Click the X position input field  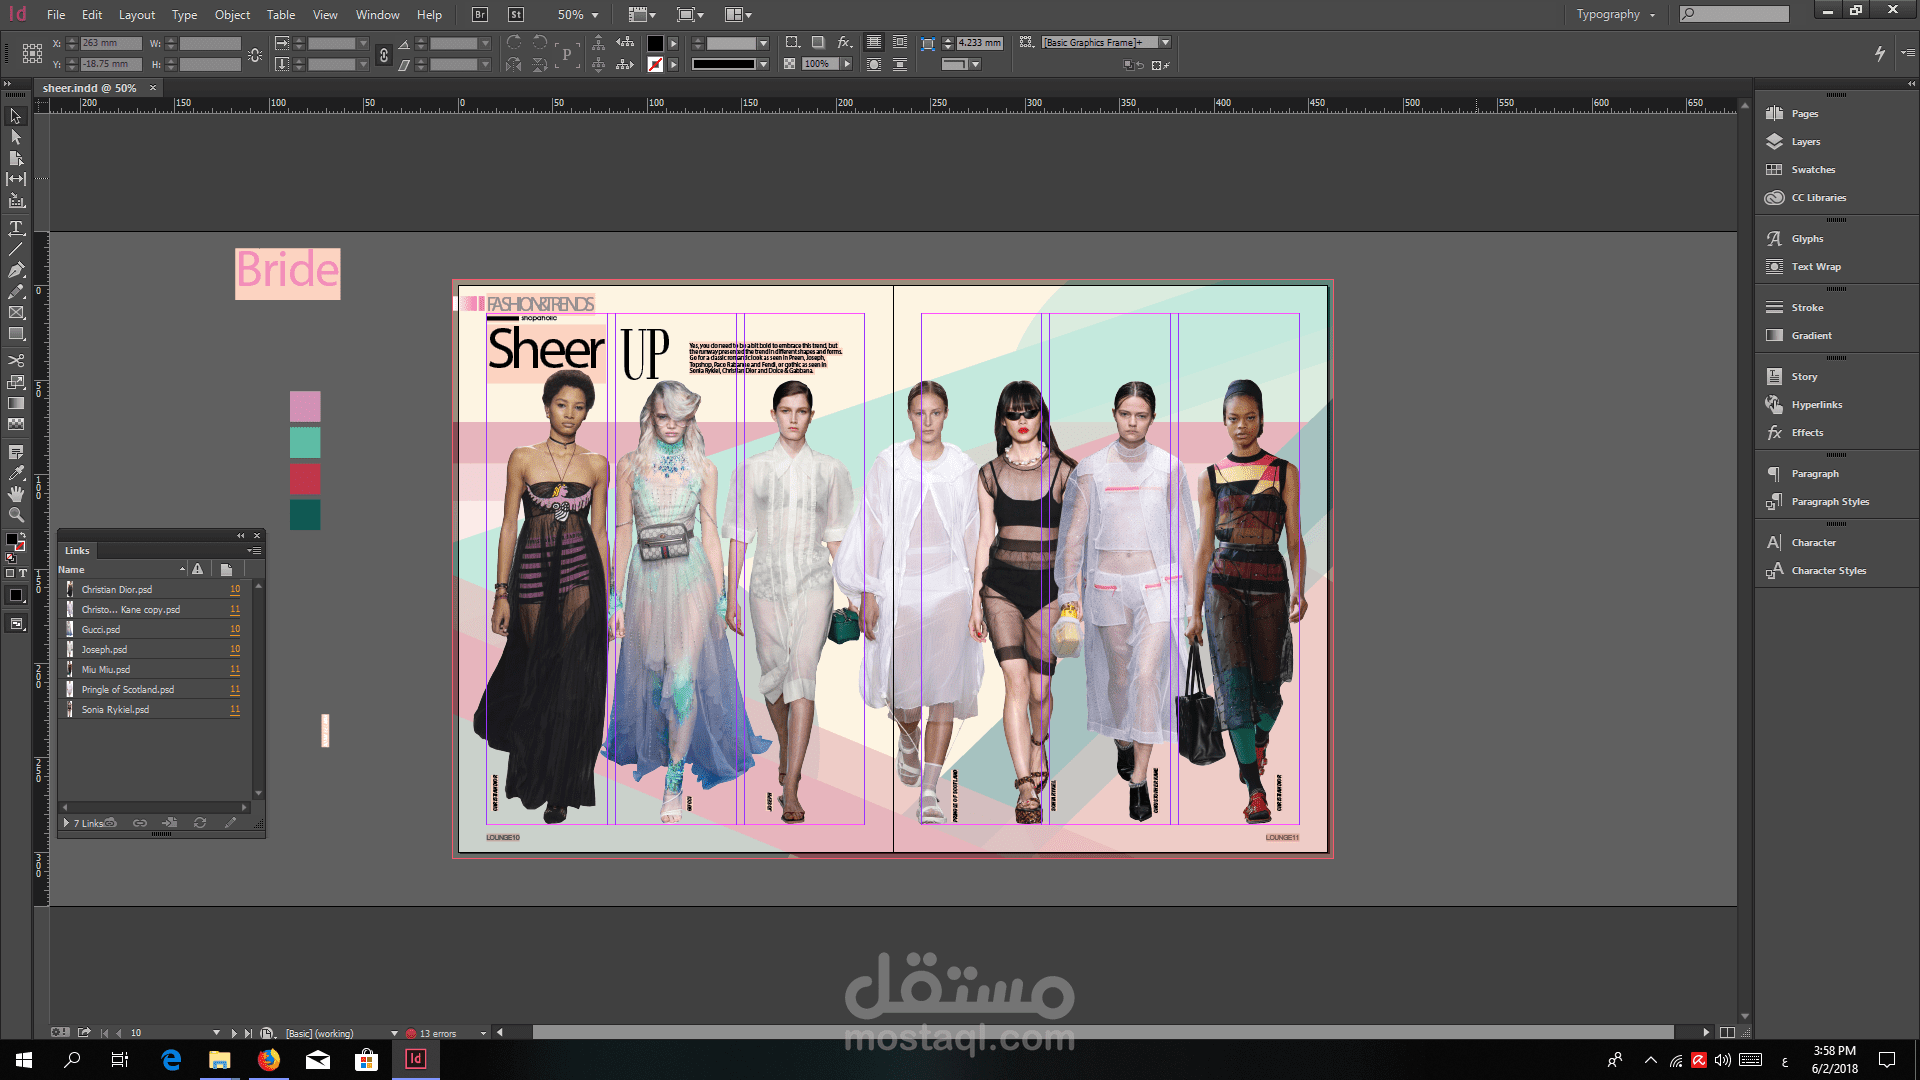(x=110, y=43)
